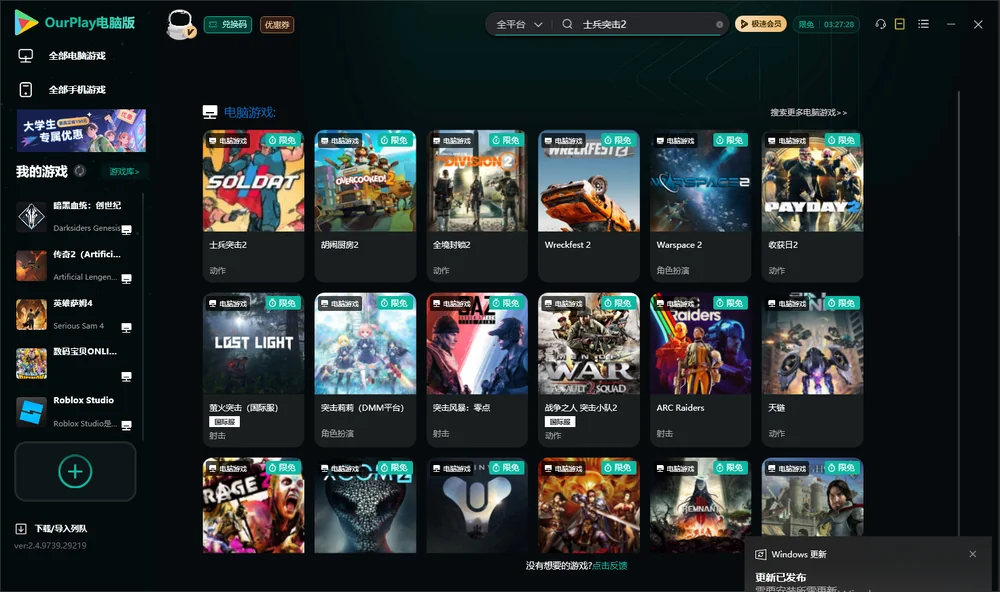1000x592 pixels.
Task: Open the 大学生专属优惠 promo banner
Action: (82, 131)
